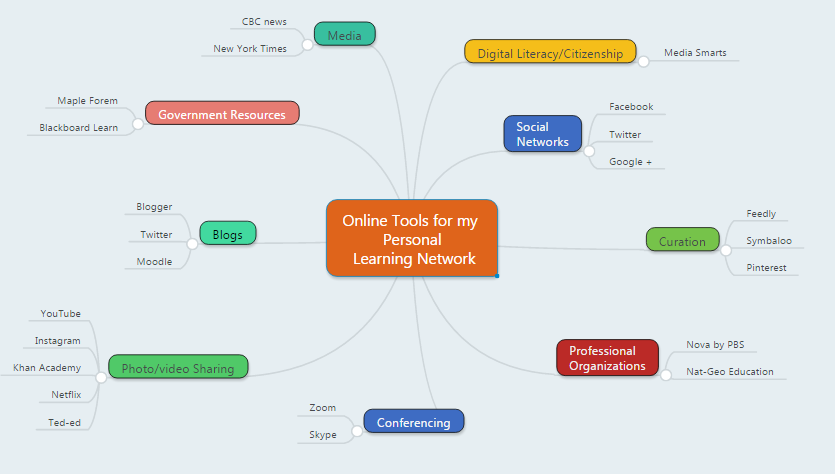This screenshot has height=474, width=835.
Task: Click the Blackboard Learn subtopic
Action: coord(78,128)
